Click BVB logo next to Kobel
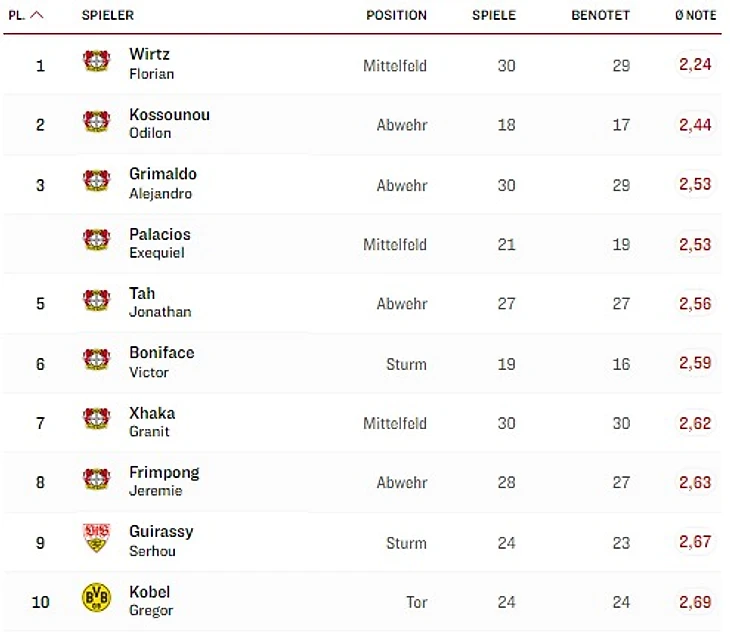Image resolution: width=730 pixels, height=632 pixels. click(96, 597)
